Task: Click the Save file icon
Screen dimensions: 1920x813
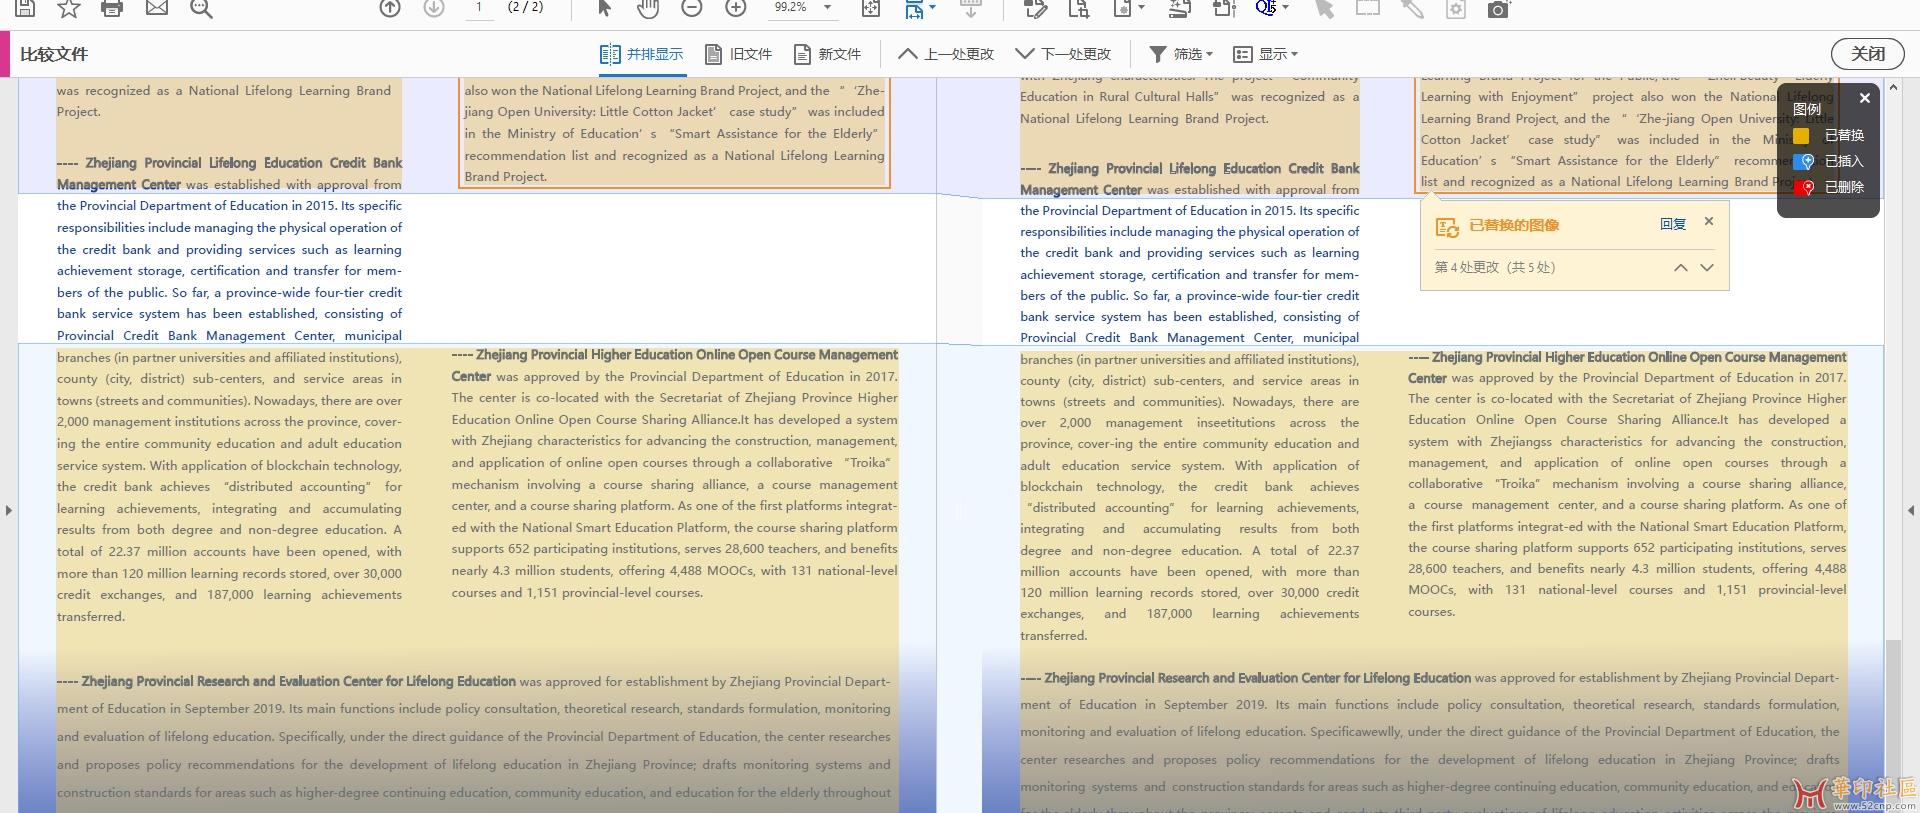Action: pos(25,8)
